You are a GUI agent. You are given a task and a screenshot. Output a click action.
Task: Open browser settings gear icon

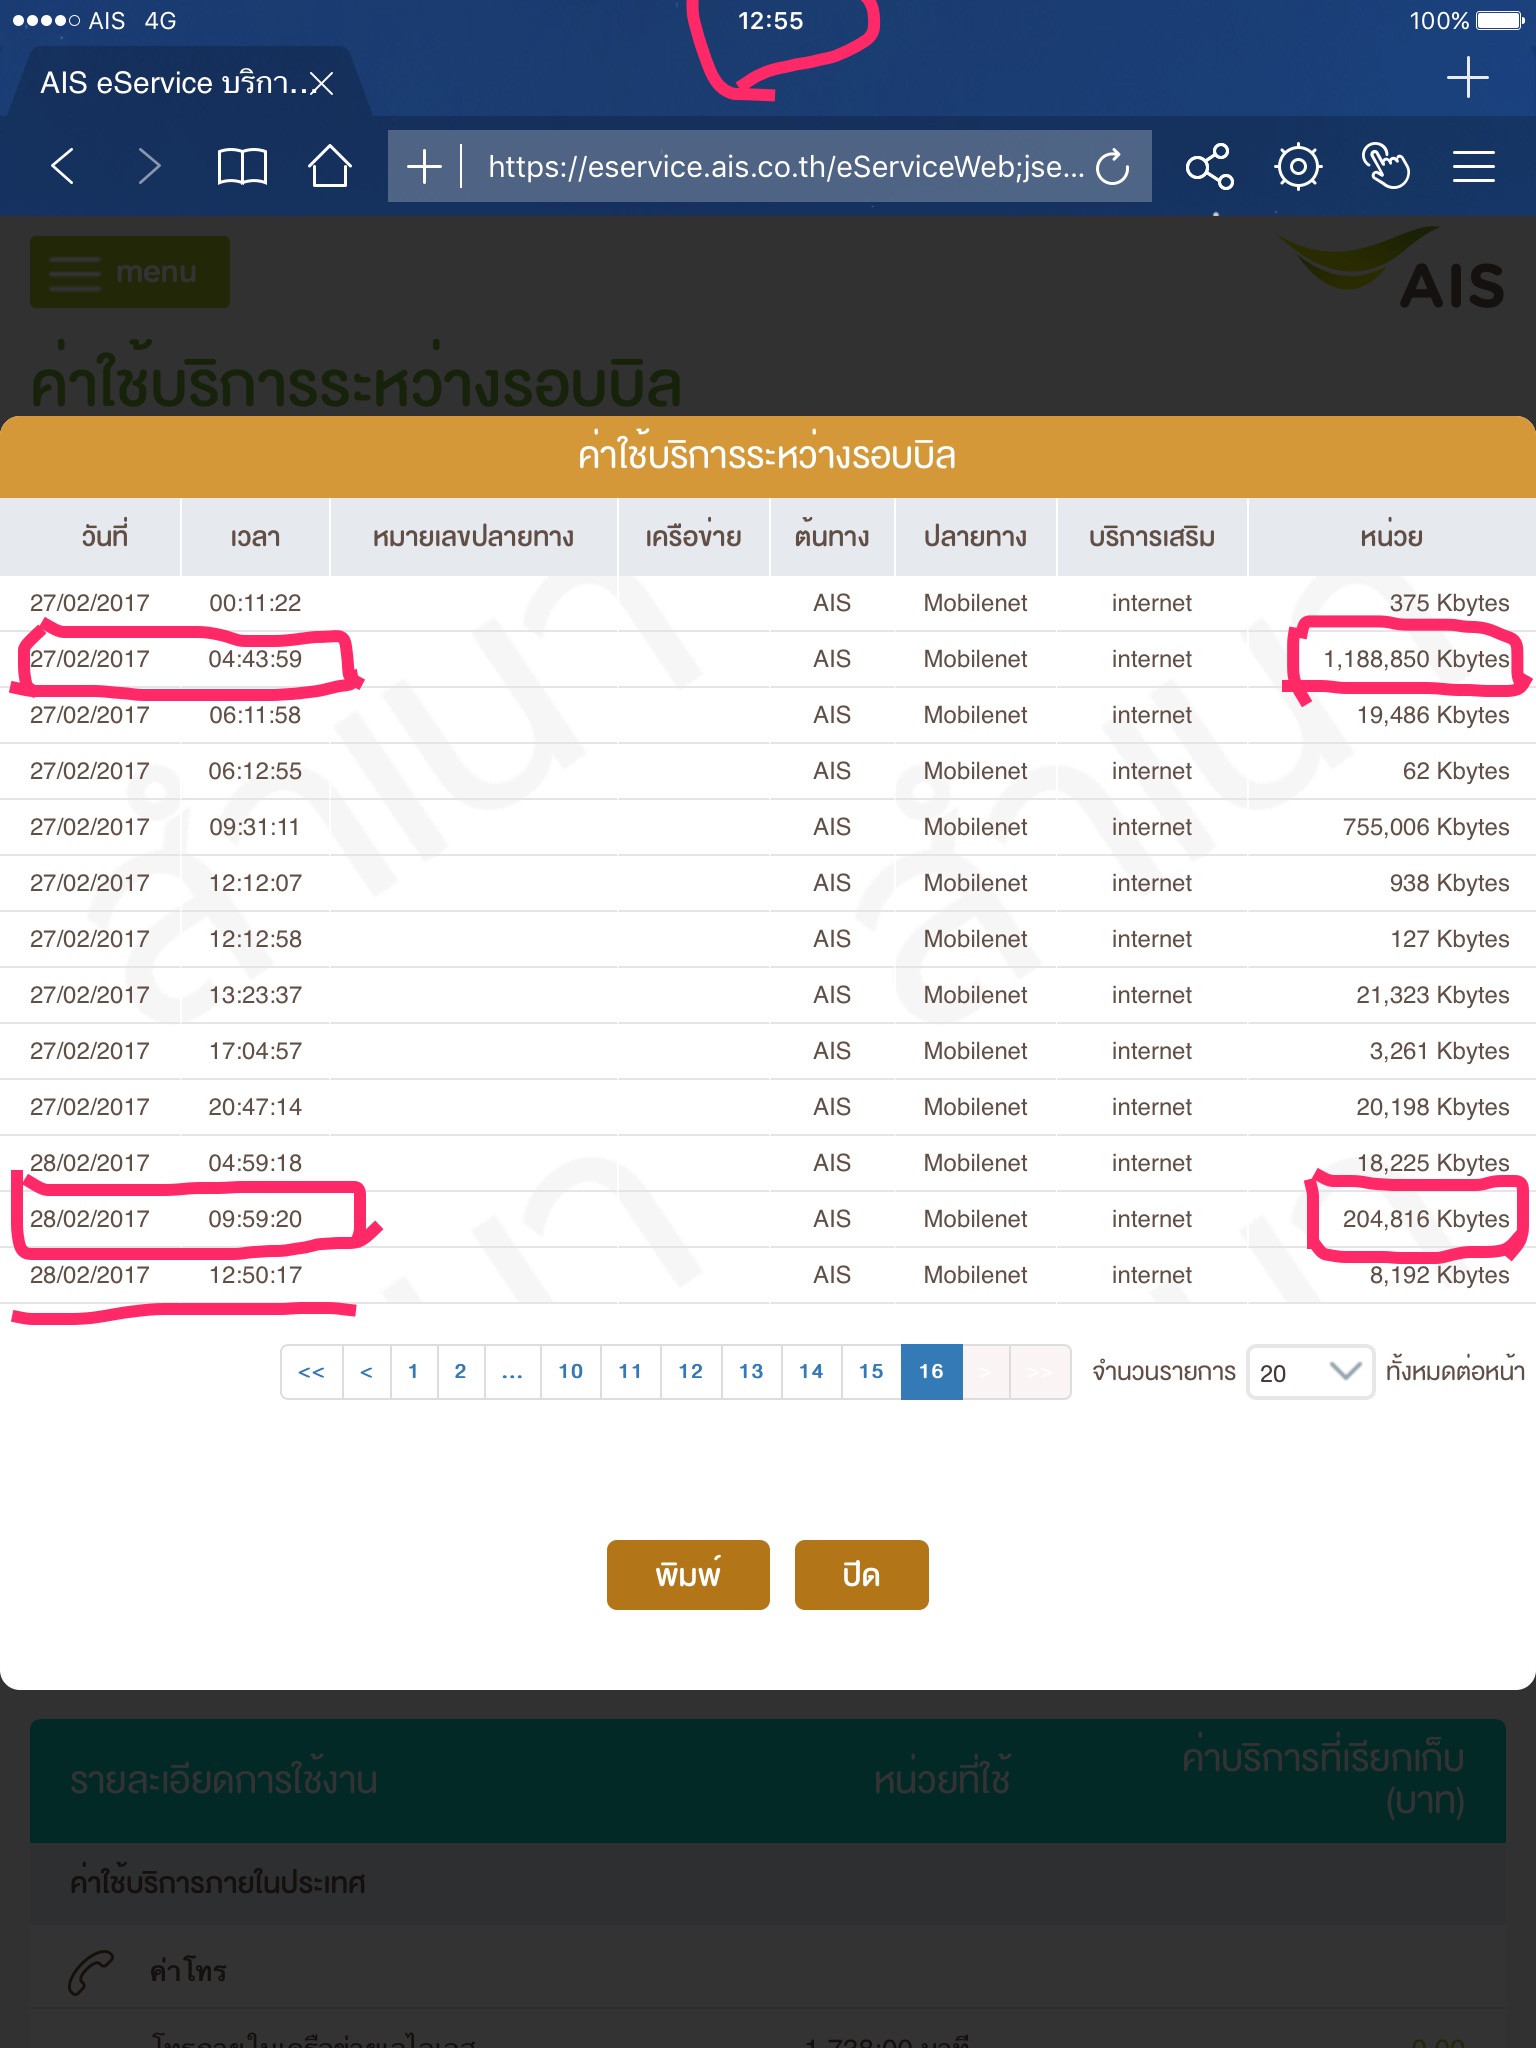point(1298,166)
